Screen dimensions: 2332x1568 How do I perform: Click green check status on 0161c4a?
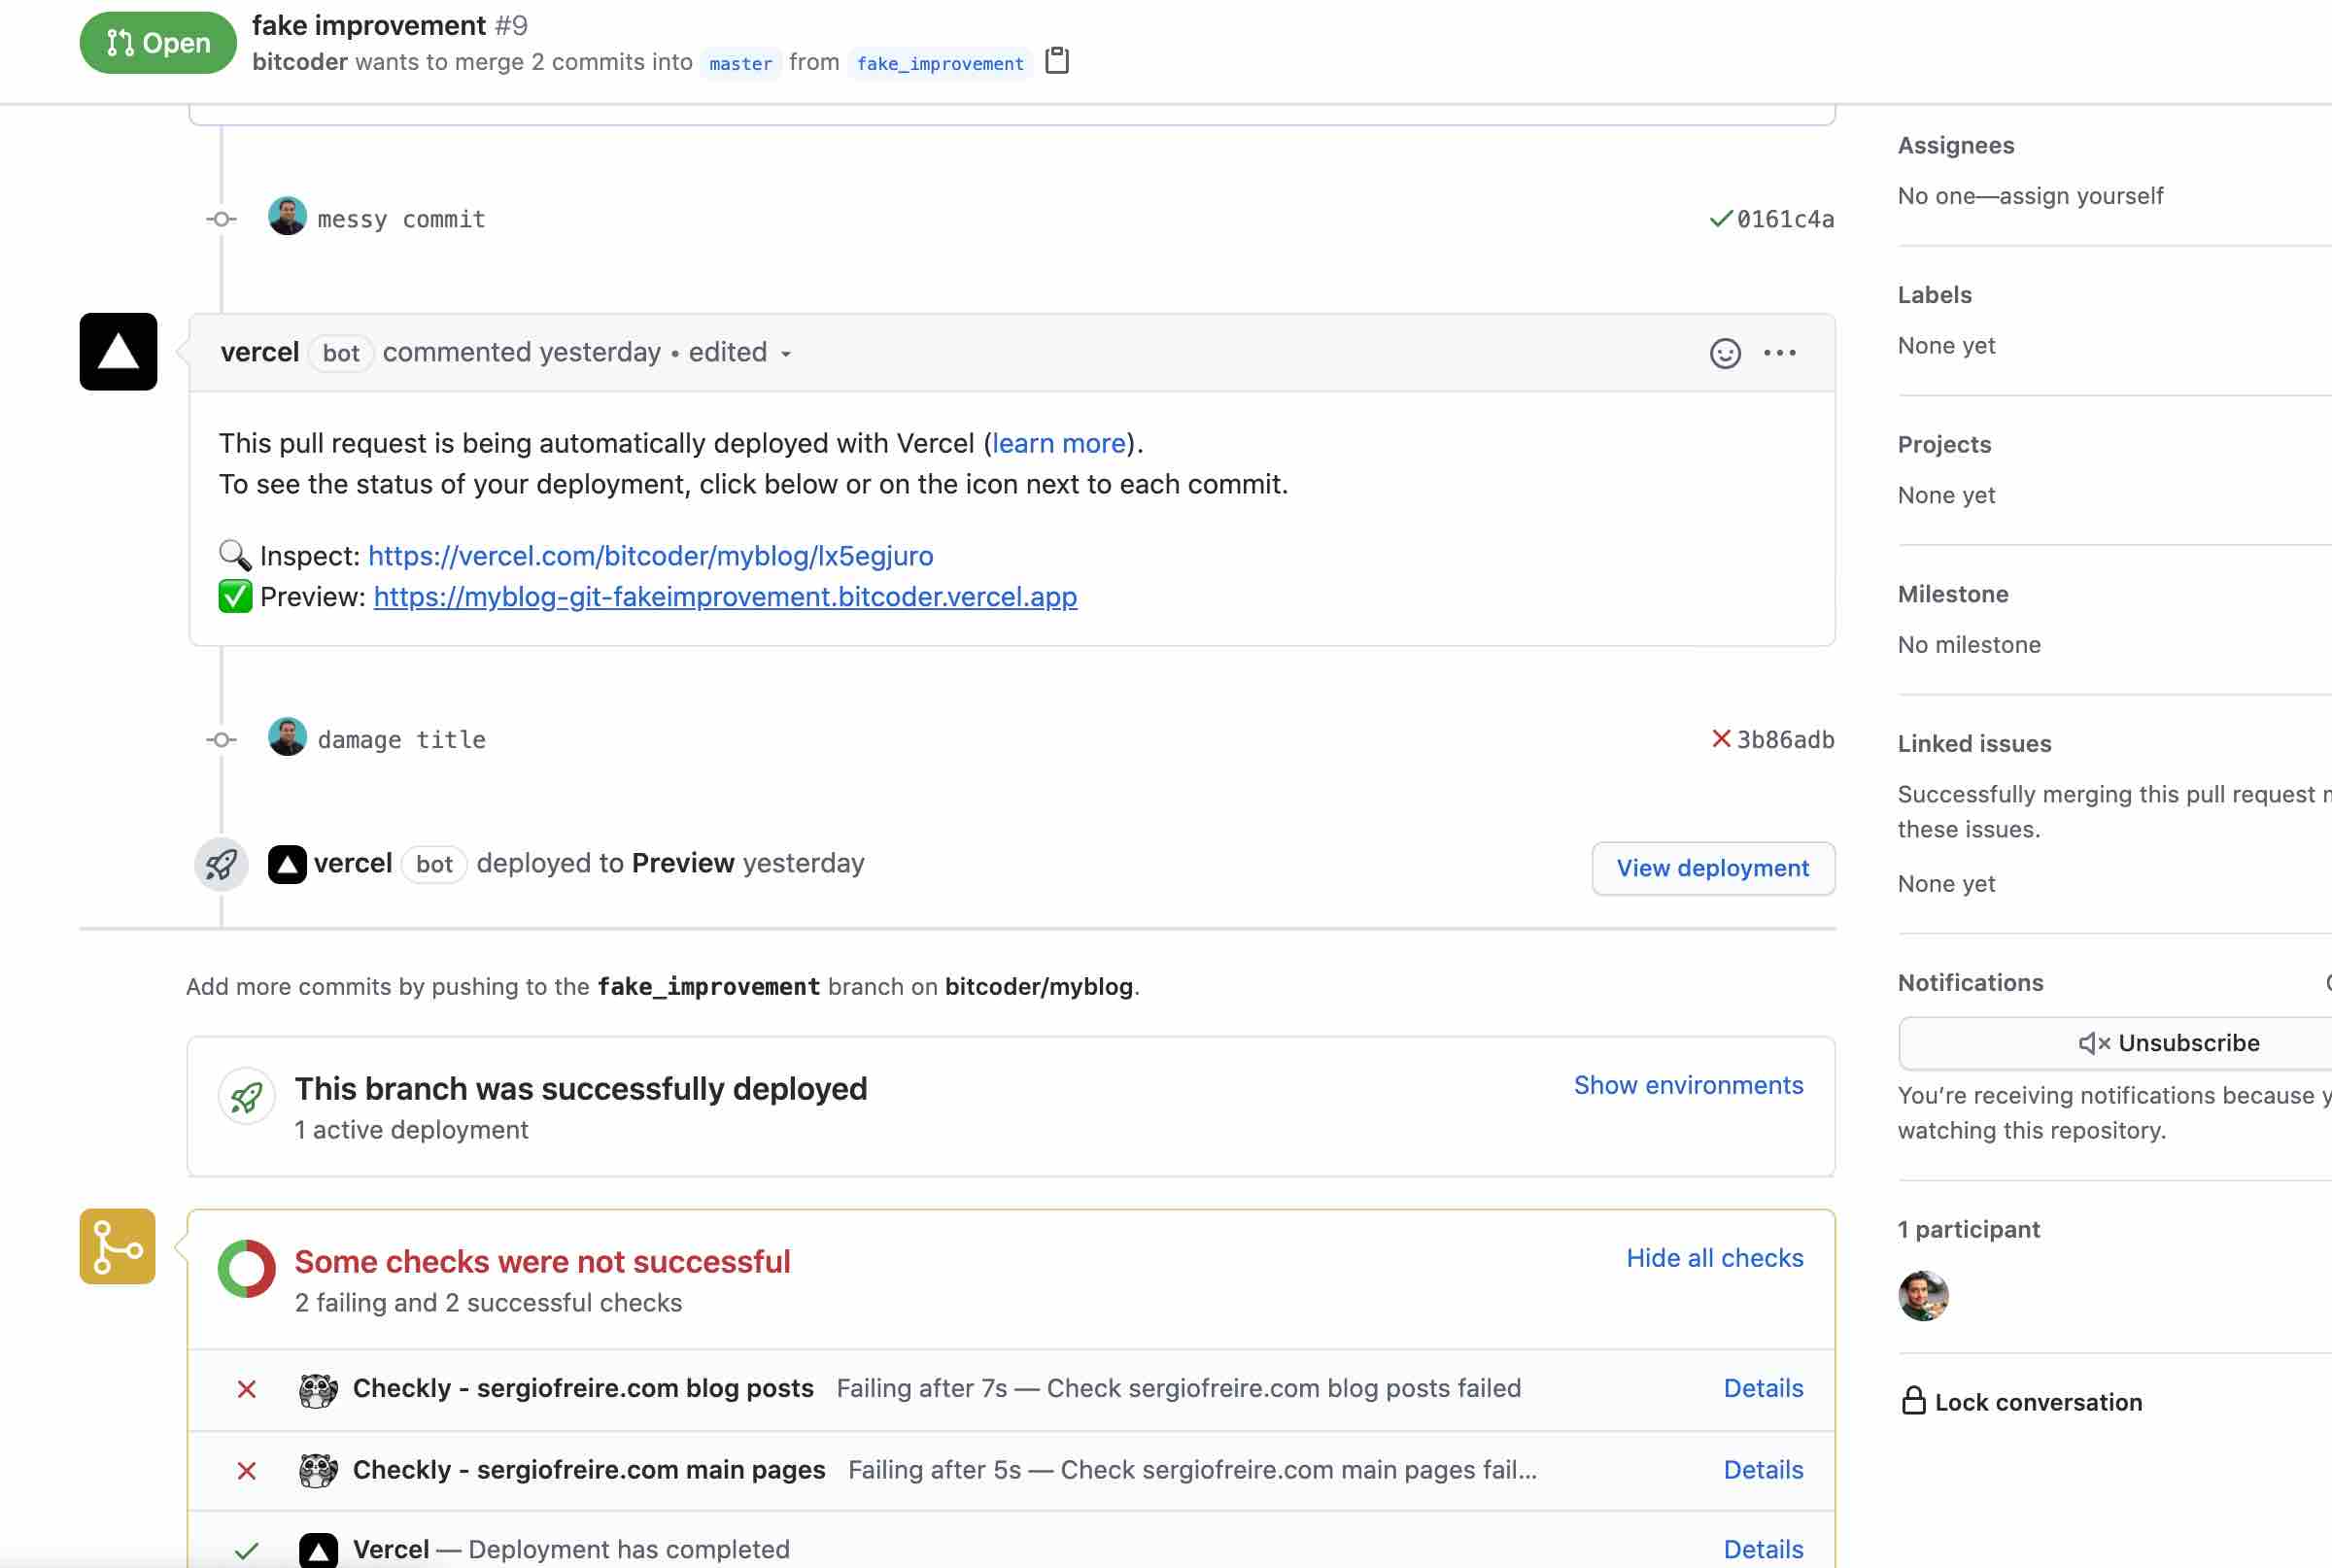click(1720, 219)
